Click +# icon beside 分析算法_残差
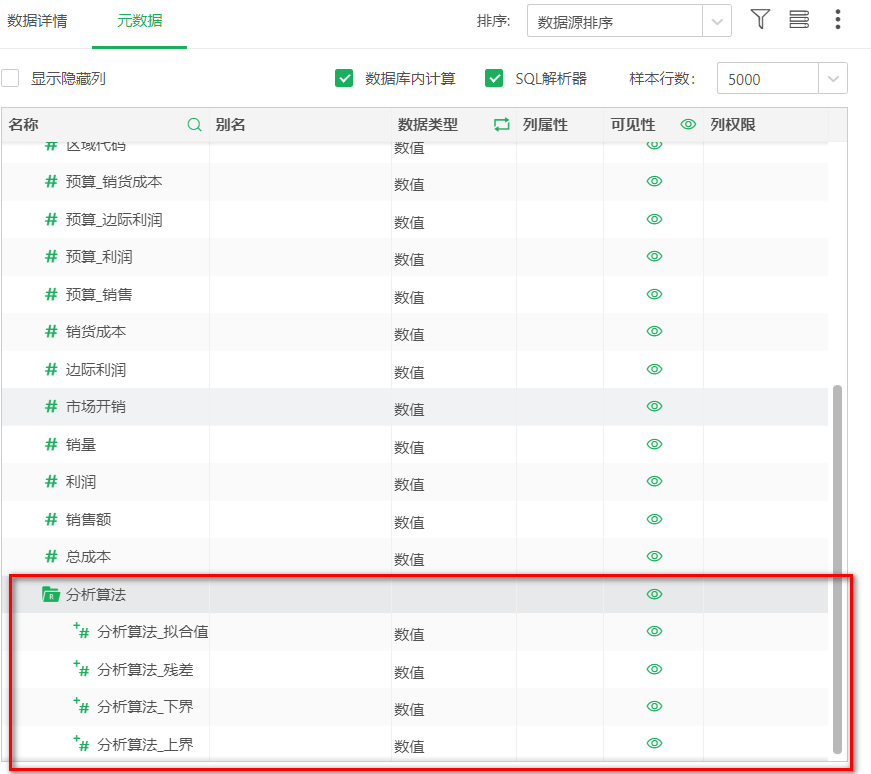The width and height of the screenshot is (871, 774). point(82,669)
